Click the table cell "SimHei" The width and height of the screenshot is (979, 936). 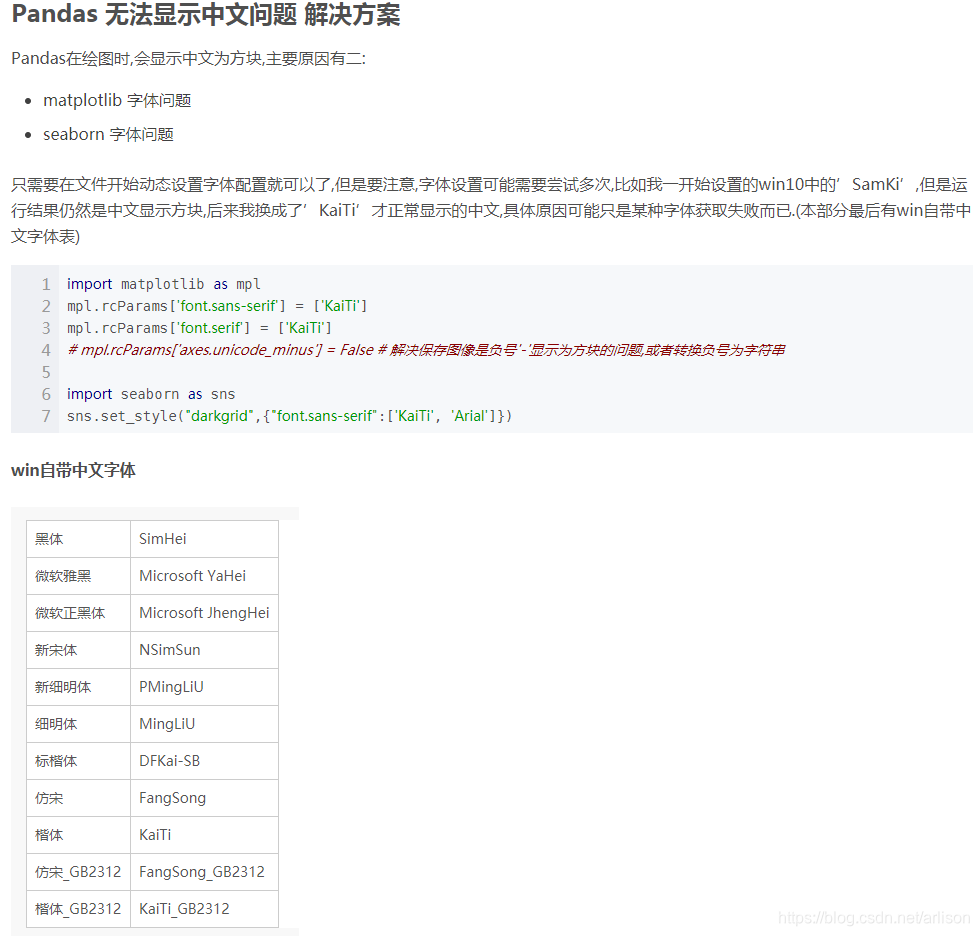[204, 539]
